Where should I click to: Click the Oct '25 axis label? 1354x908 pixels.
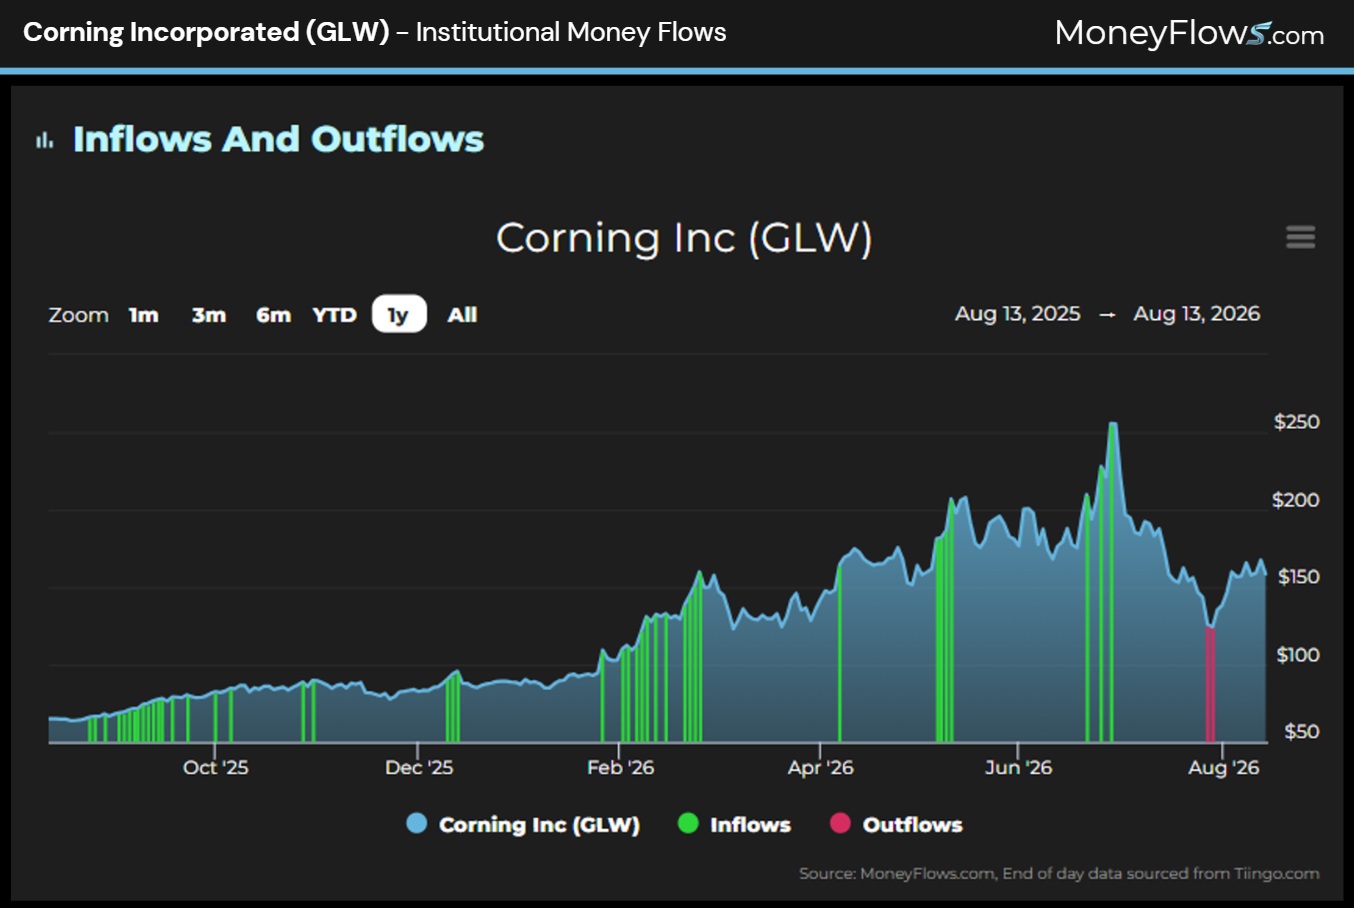(215, 767)
